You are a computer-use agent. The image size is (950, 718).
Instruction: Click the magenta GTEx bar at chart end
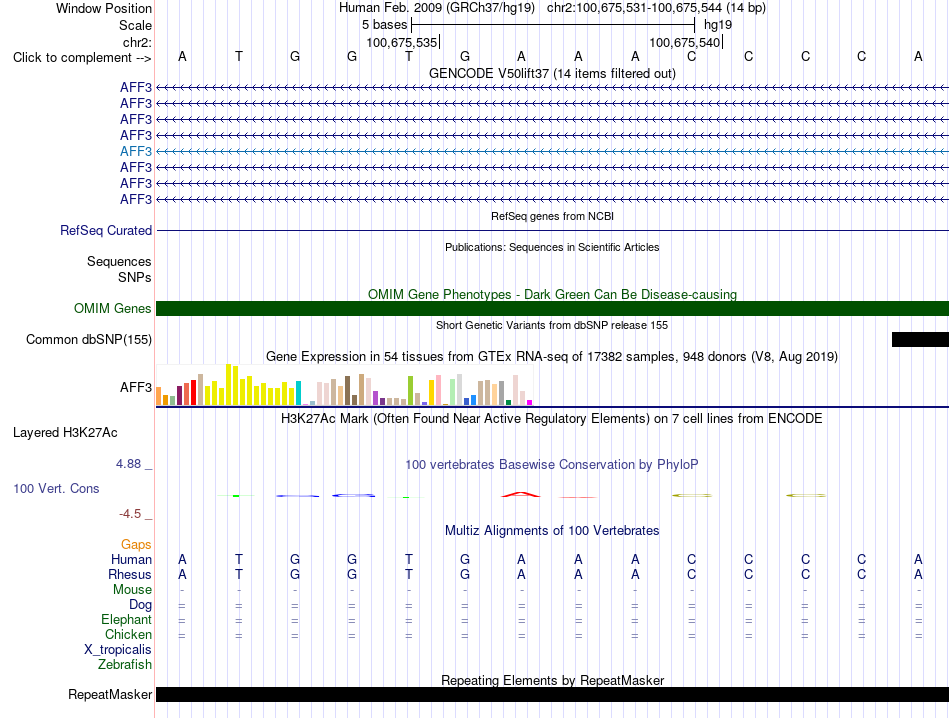530,402
